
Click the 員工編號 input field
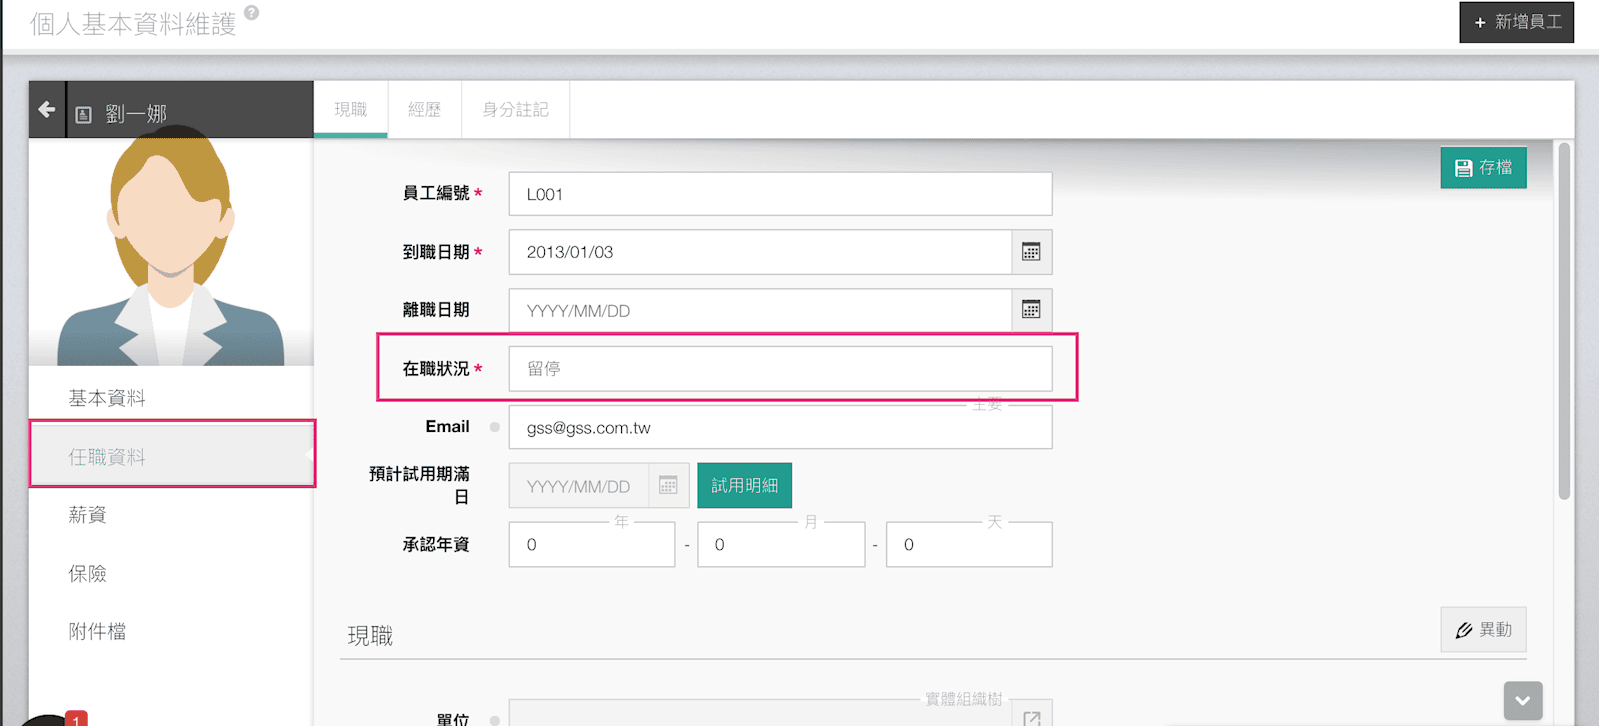[780, 194]
